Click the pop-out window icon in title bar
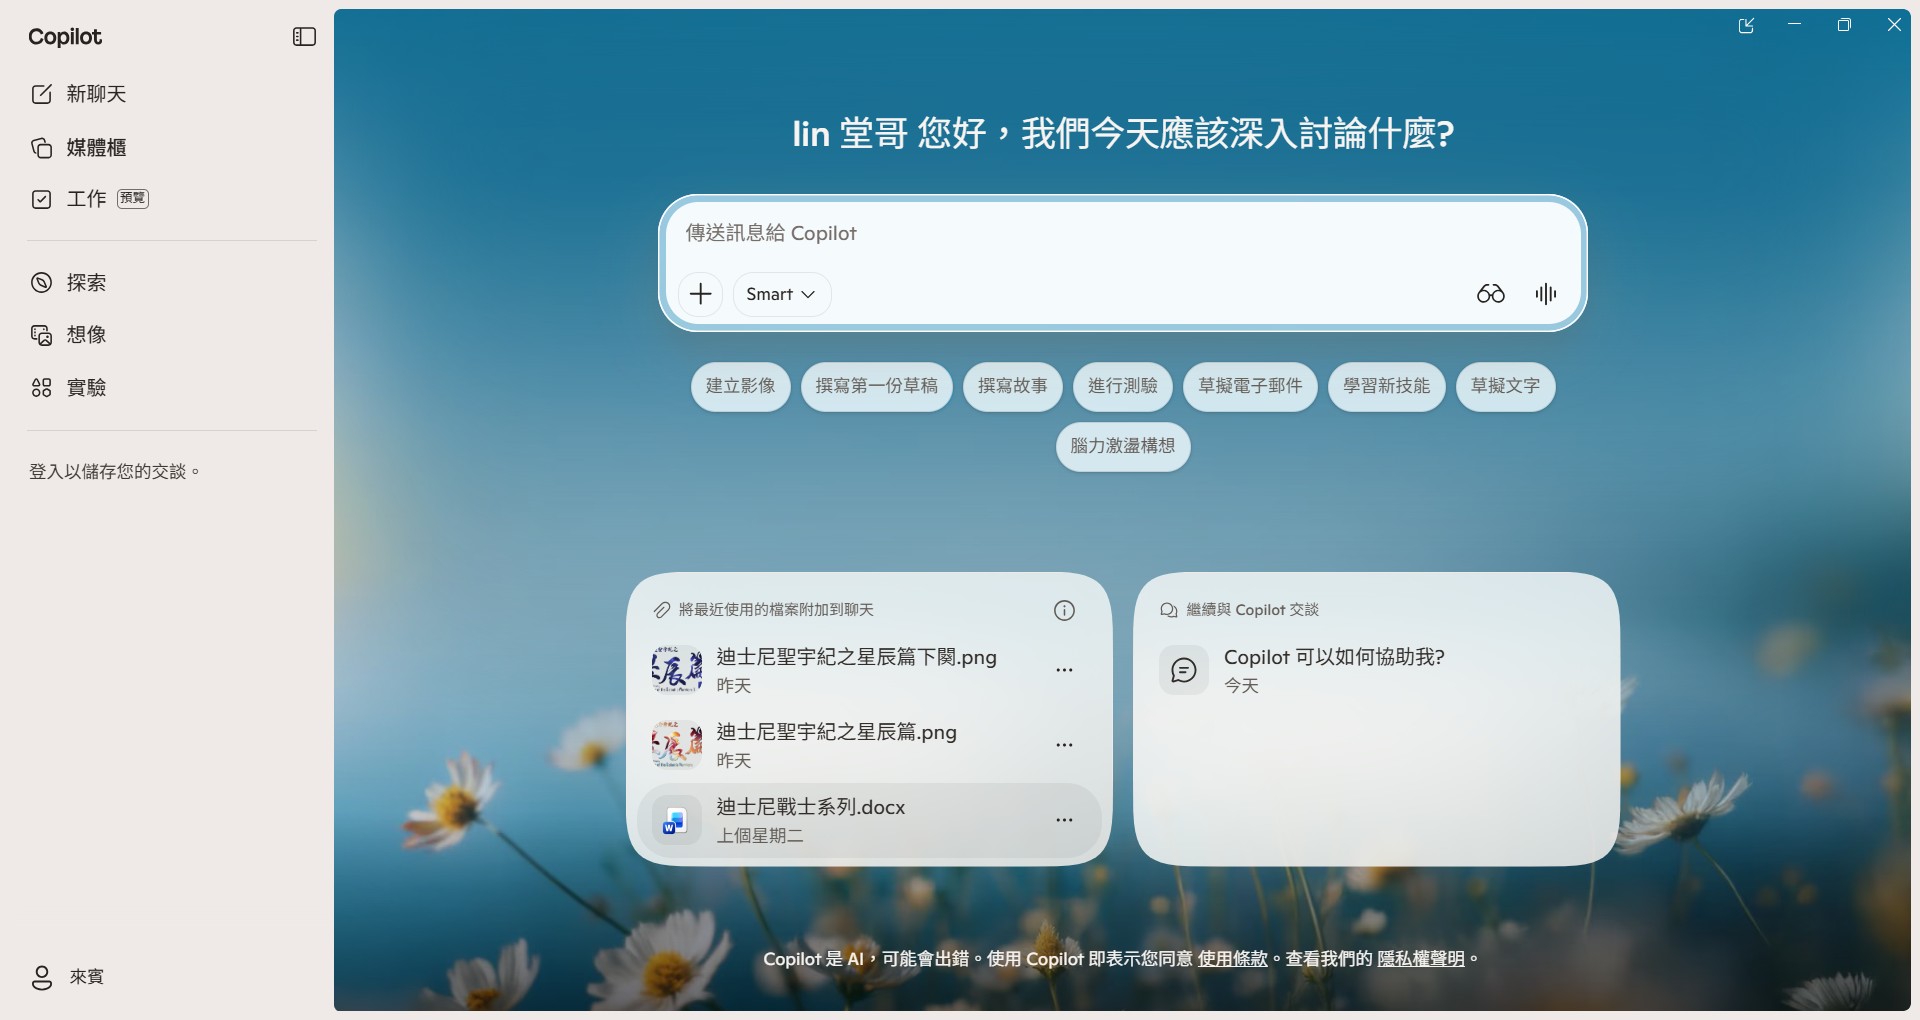This screenshot has height=1020, width=1920. coord(1746,26)
